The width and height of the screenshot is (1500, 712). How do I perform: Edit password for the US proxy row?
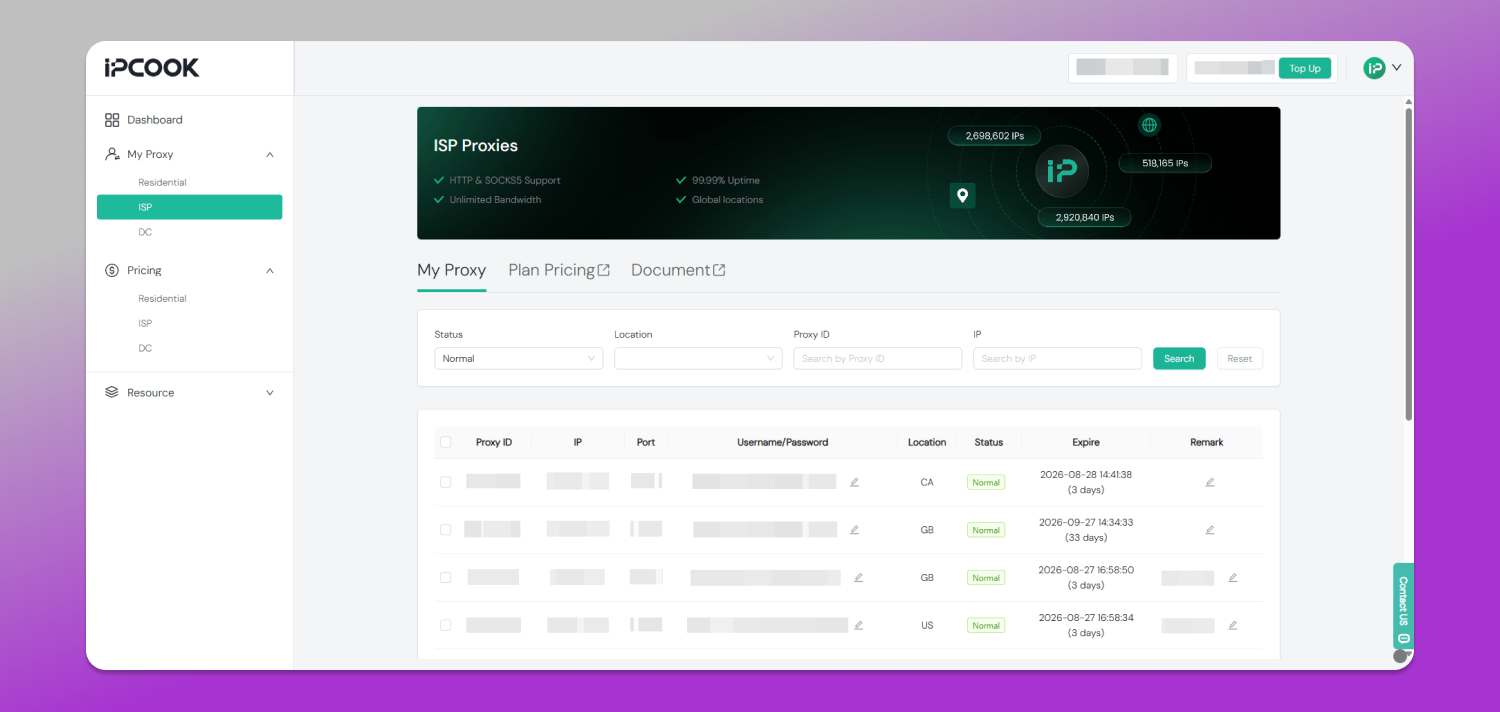tap(858, 625)
